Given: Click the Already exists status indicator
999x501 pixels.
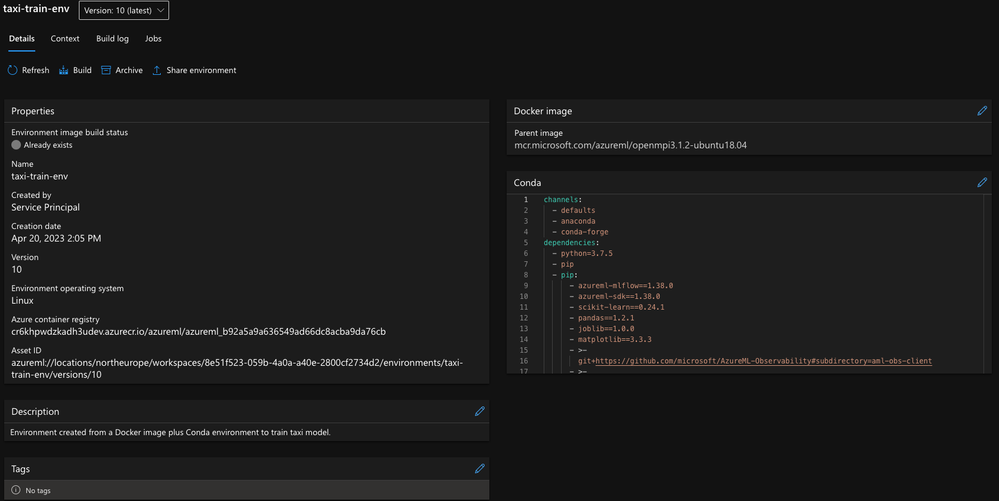Looking at the screenshot, I should tap(16, 145).
